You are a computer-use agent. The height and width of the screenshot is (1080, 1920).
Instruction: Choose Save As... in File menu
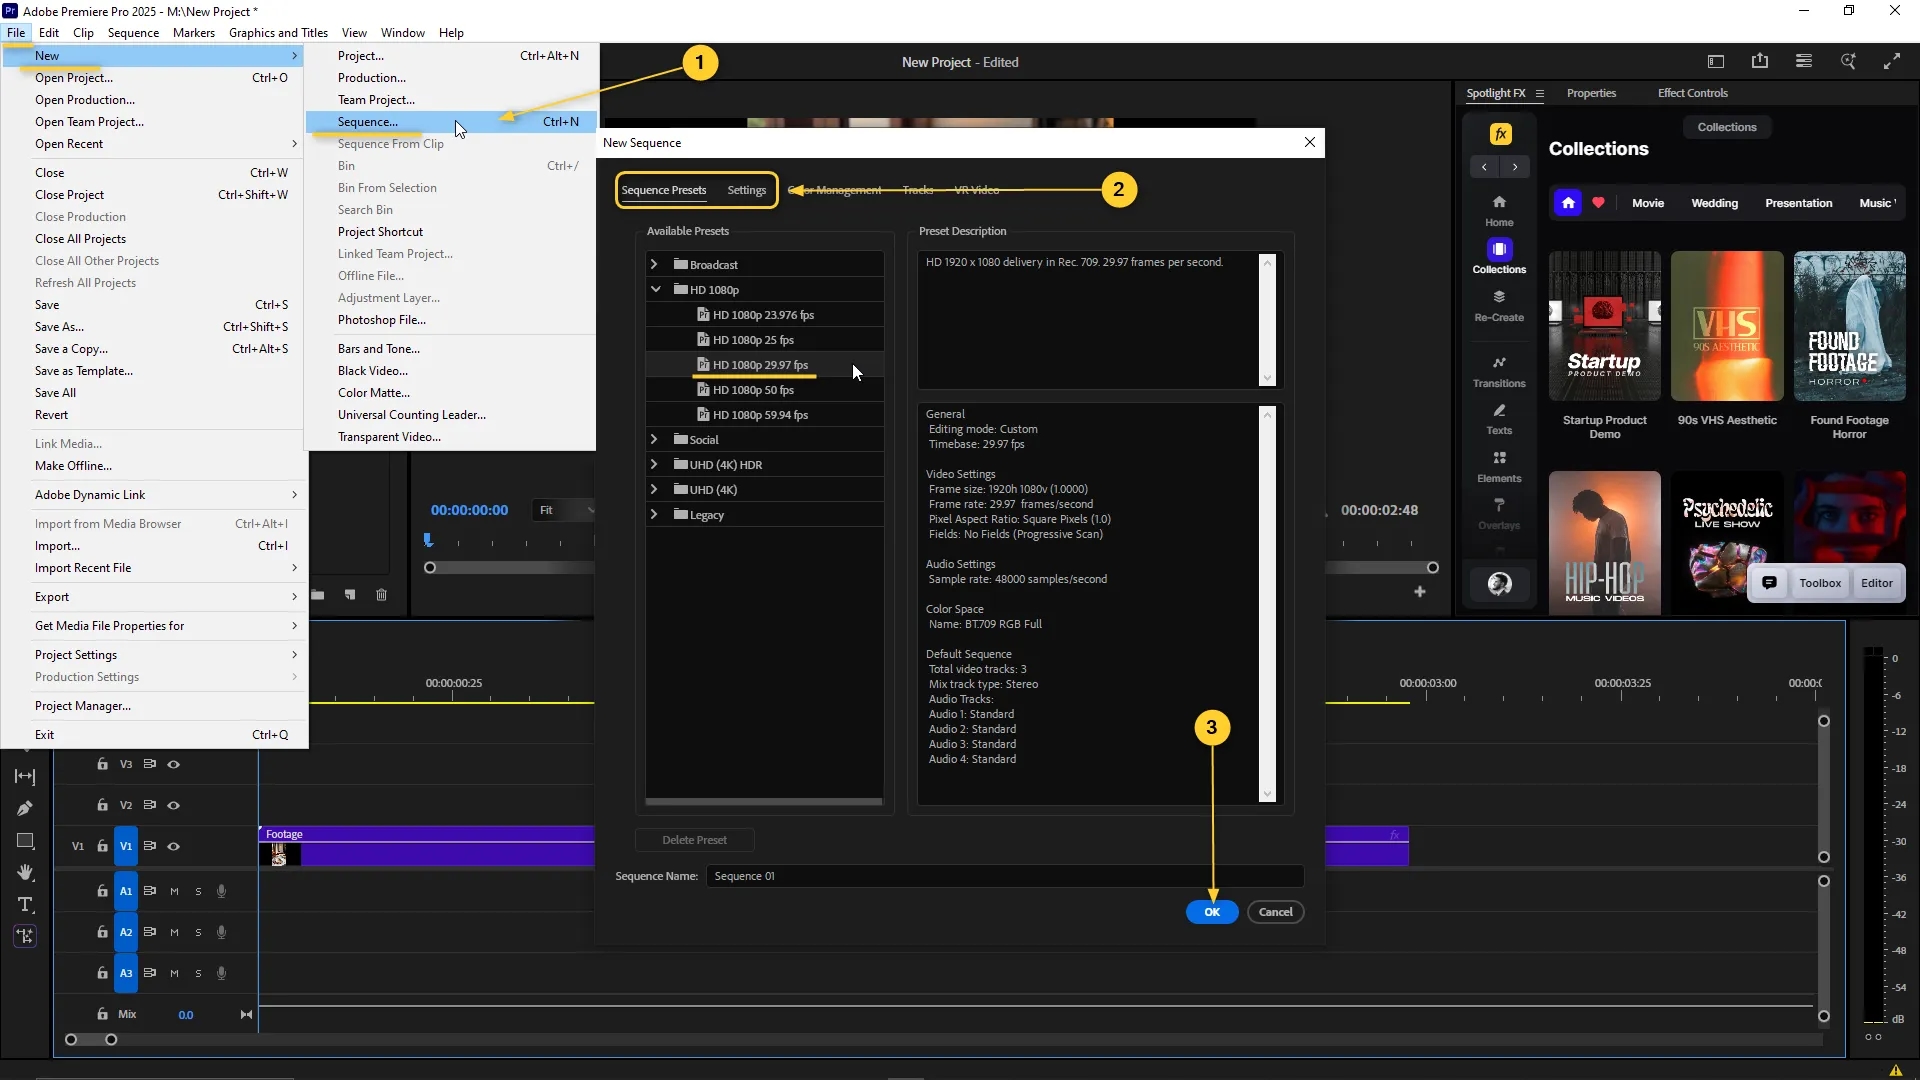tap(155, 327)
